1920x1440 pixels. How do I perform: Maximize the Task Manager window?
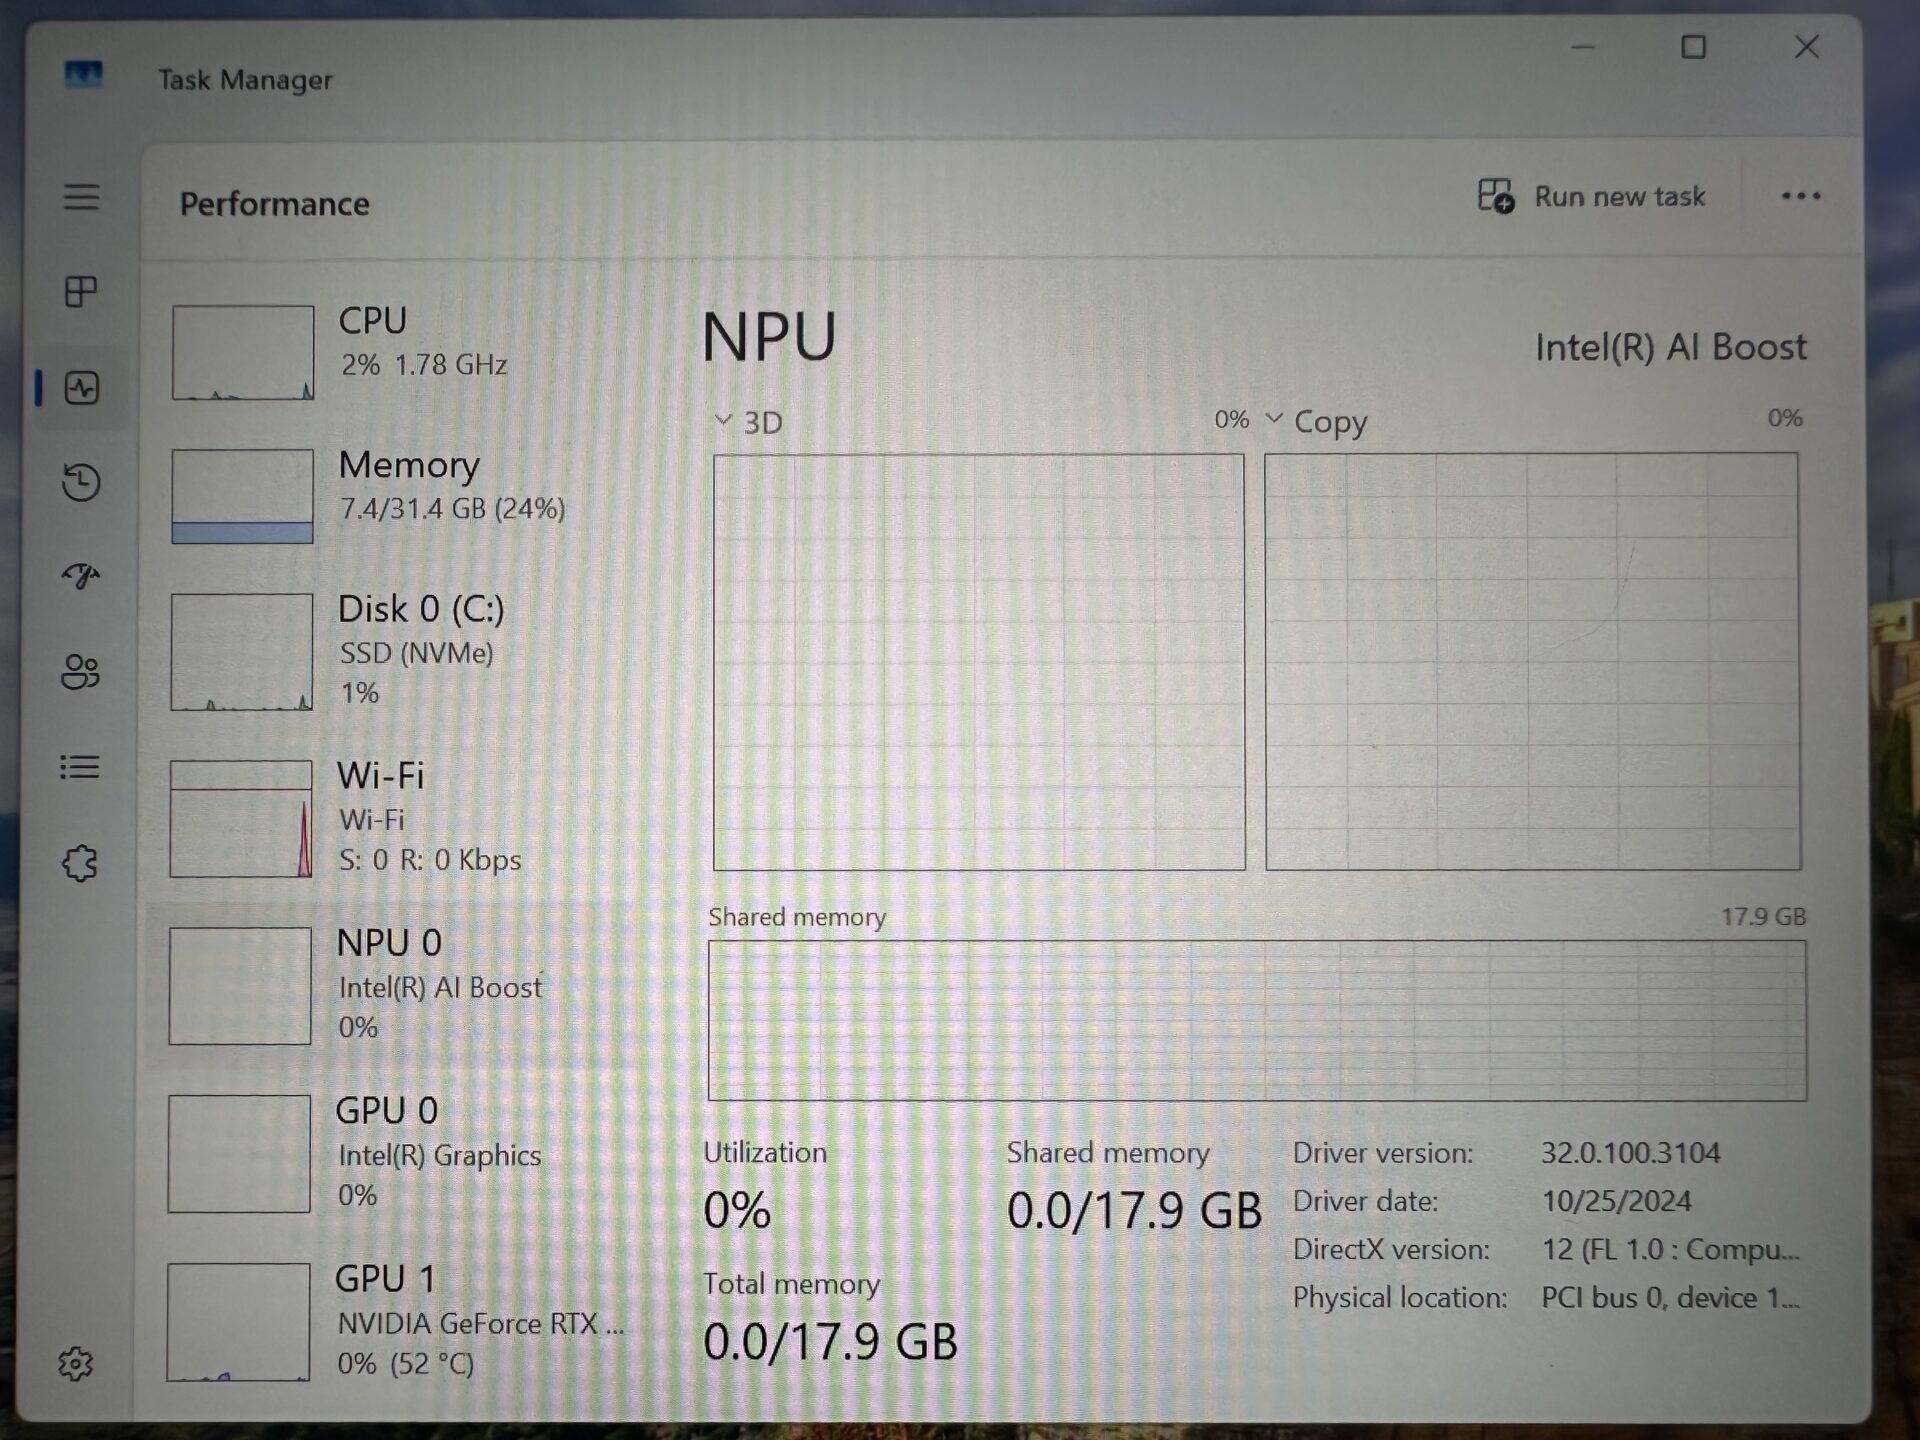click(x=1693, y=47)
